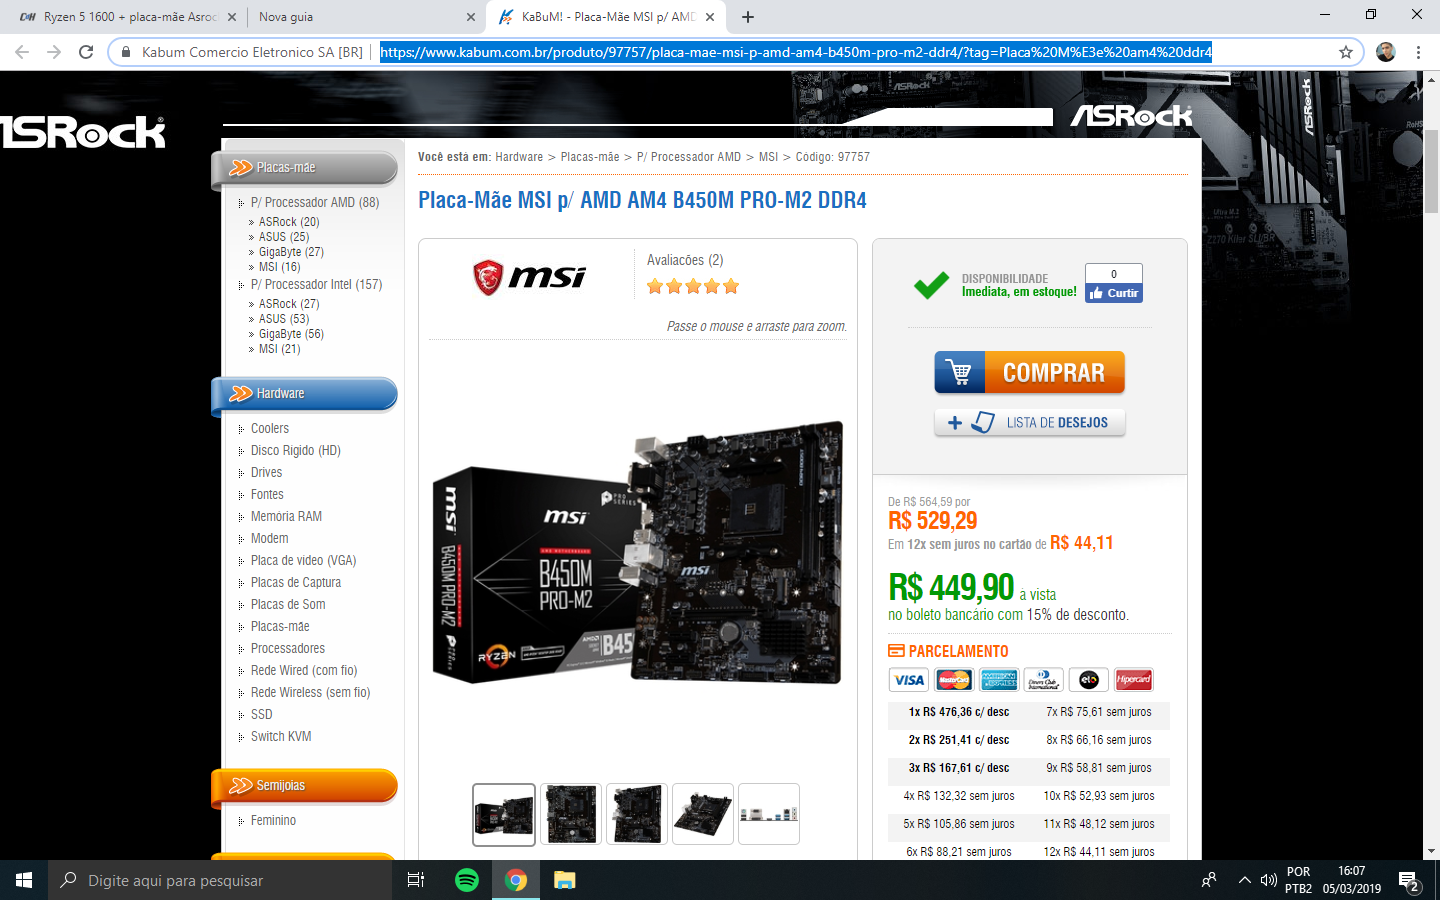
Task: Click the Chrome back arrow
Action: point(22,52)
